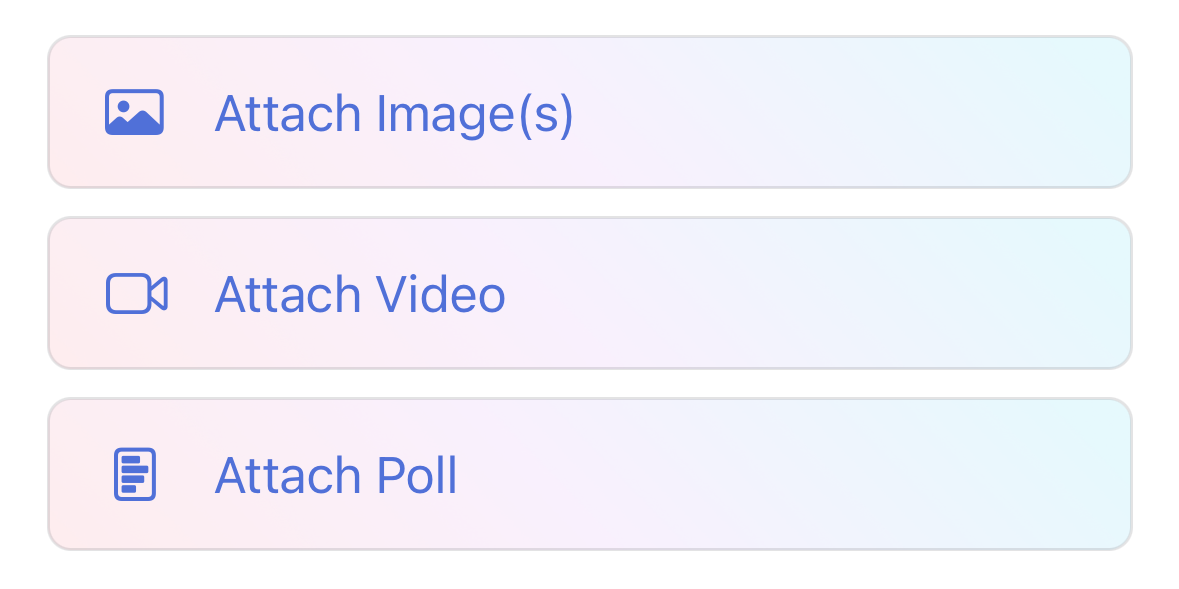Image resolution: width=1179 pixels, height=589 pixels.
Task: Click the "Attach Image(s)" text label
Action: pyautogui.click(x=394, y=114)
